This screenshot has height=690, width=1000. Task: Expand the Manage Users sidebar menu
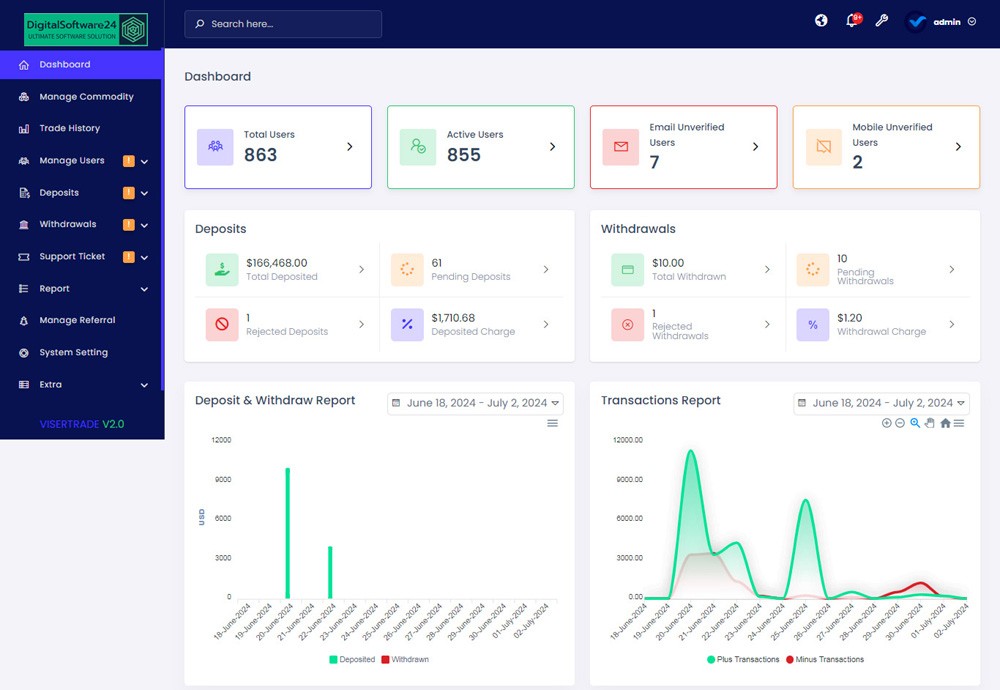pos(82,161)
